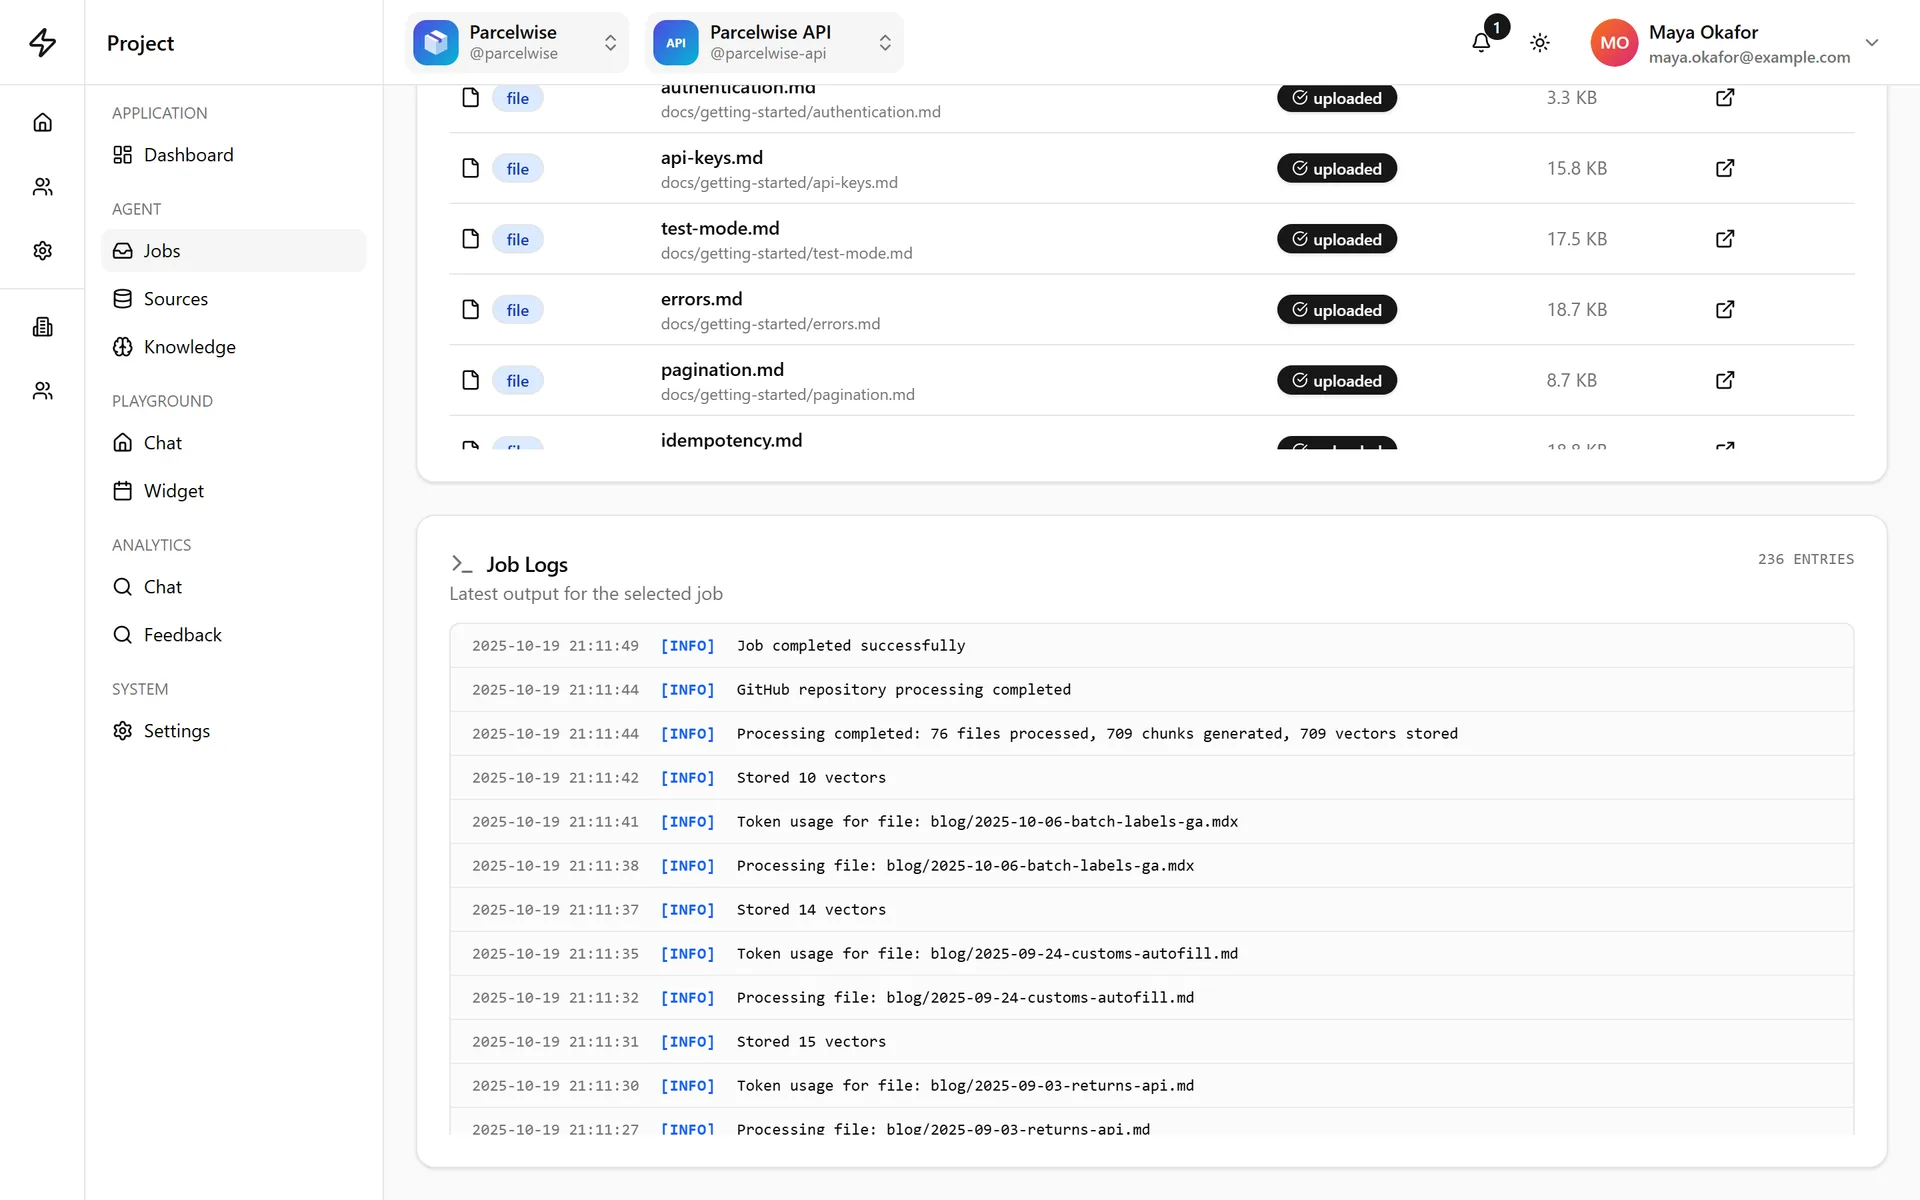Viewport: 1920px width, 1200px height.
Task: Open api-keys.md external link icon
Action: click(1725, 168)
